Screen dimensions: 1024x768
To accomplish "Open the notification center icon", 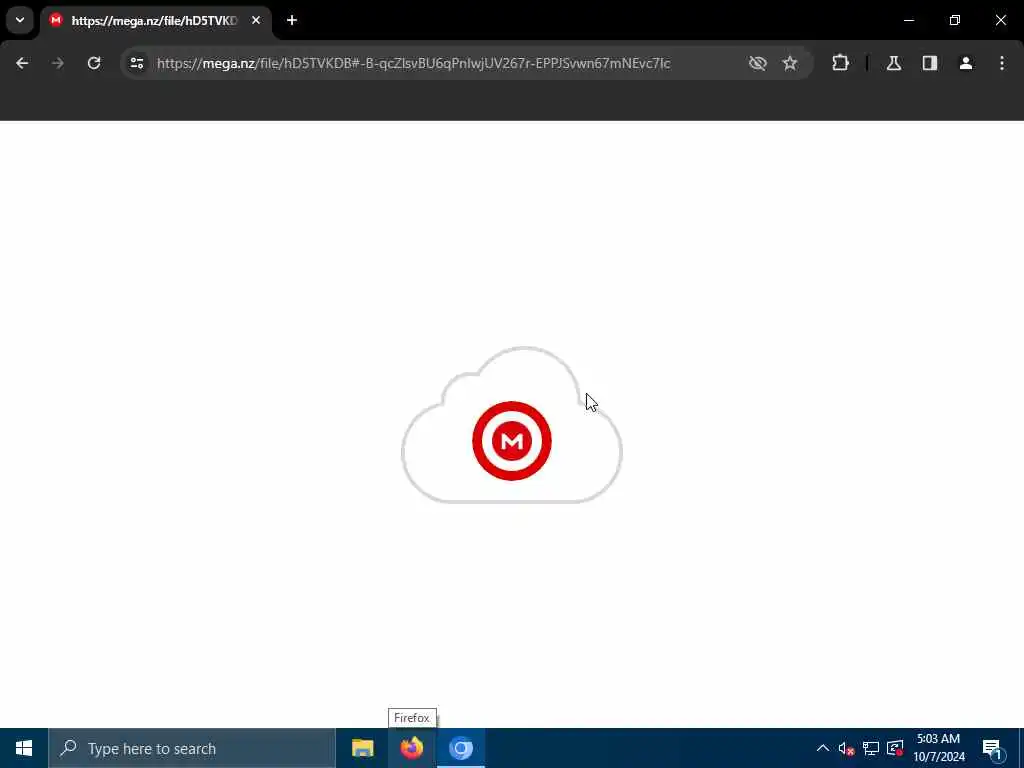I will (x=993, y=748).
